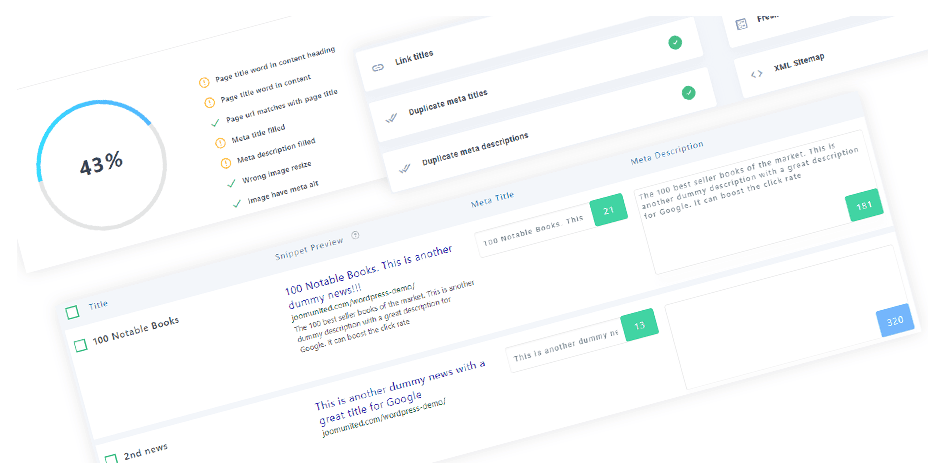Open snippet link 'This is another dummy news'

pyautogui.click(x=401, y=391)
